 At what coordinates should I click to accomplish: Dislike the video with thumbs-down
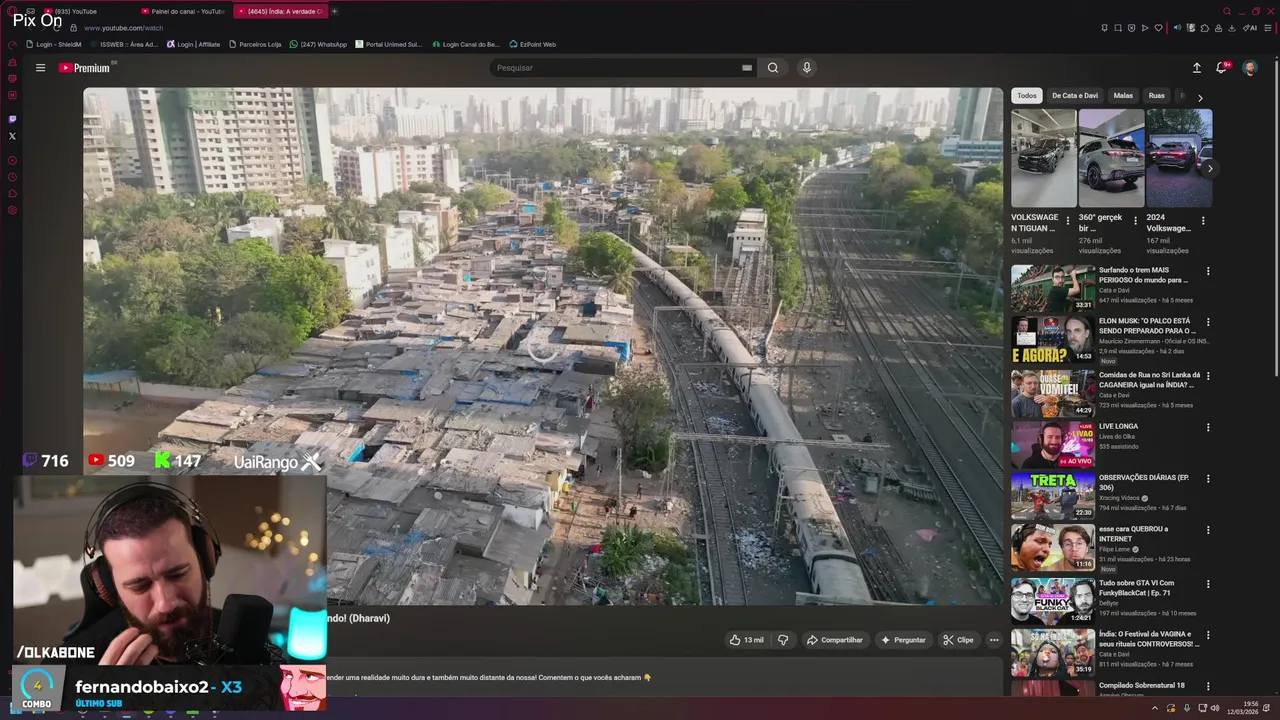point(783,640)
